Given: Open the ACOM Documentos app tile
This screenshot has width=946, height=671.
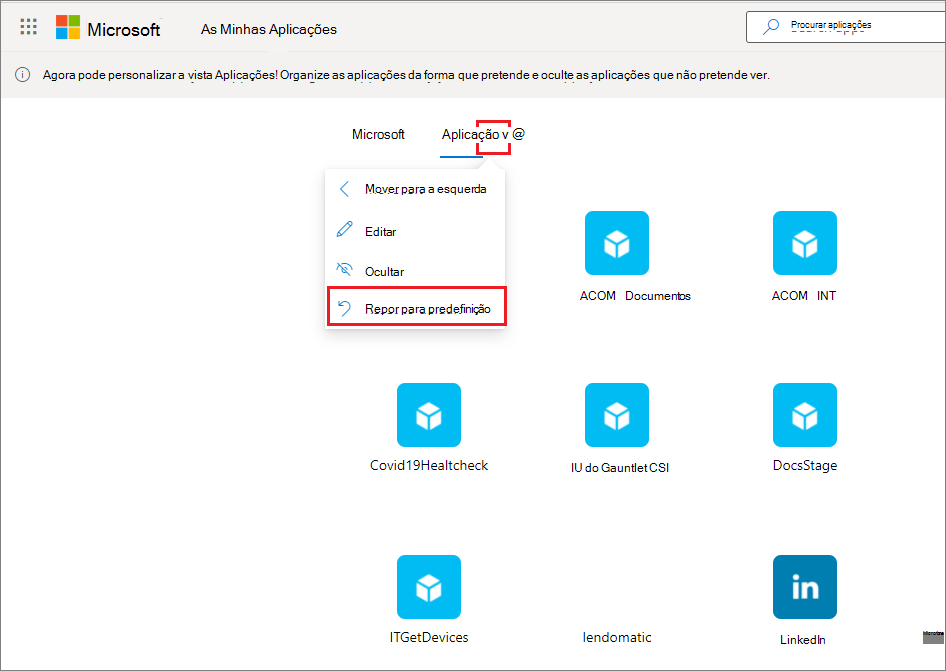Looking at the screenshot, I should [617, 243].
